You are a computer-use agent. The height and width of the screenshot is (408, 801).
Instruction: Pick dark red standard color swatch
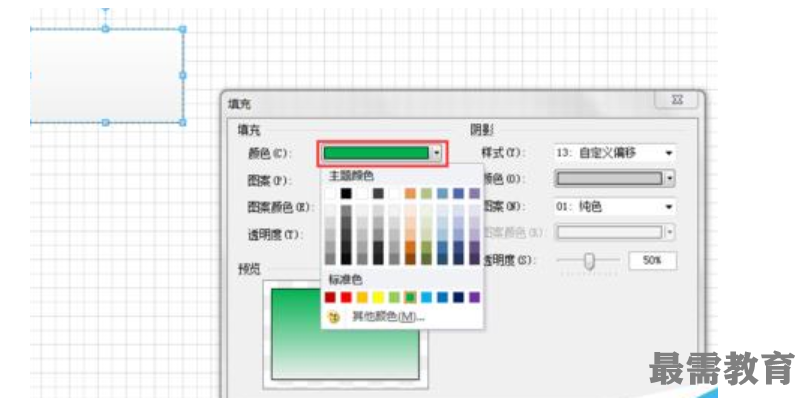point(331,297)
